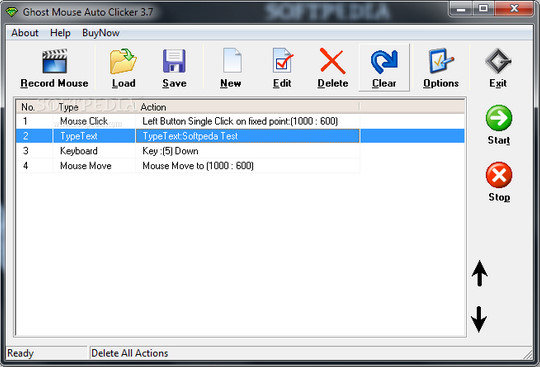Save the script with the floppy icon

click(174, 61)
